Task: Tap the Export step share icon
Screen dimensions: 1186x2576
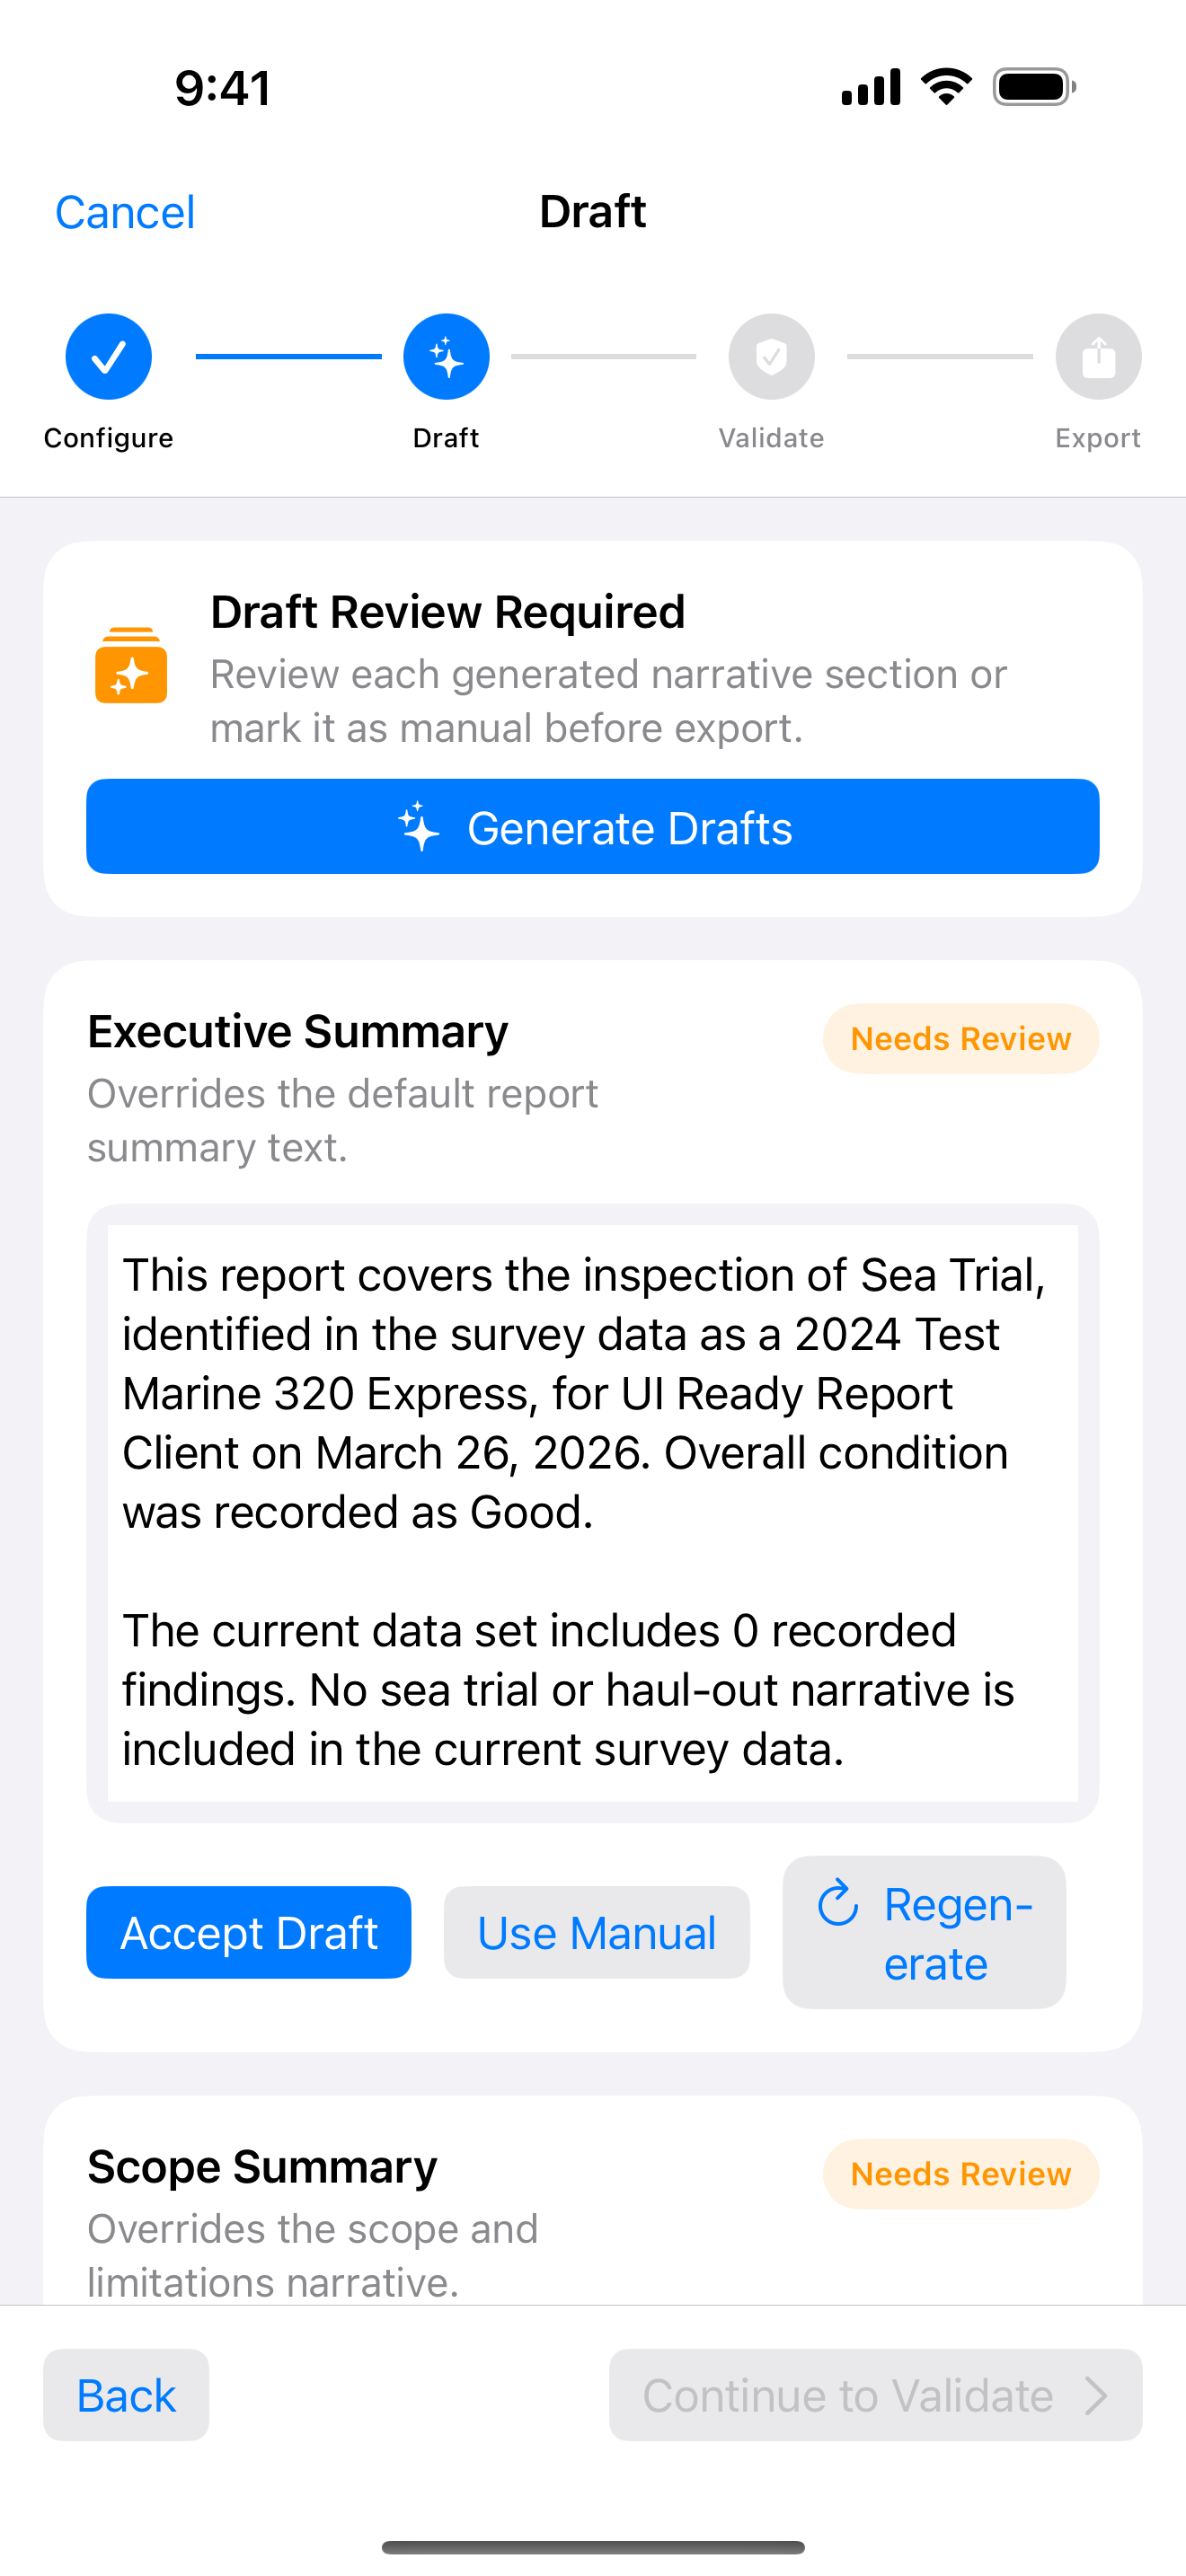Action: pos(1097,356)
